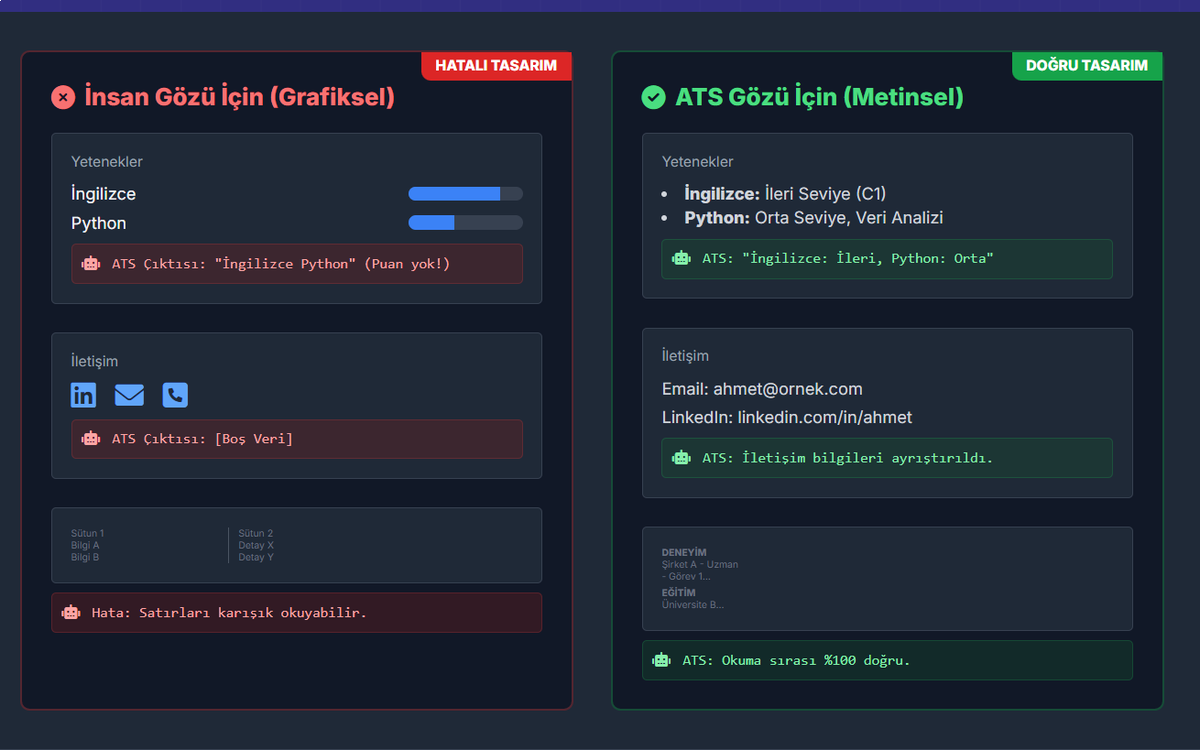1200x750 pixels.
Task: Click the "İngilizce: İleri Seviye (C1)" bullet
Action: [x=785, y=194]
